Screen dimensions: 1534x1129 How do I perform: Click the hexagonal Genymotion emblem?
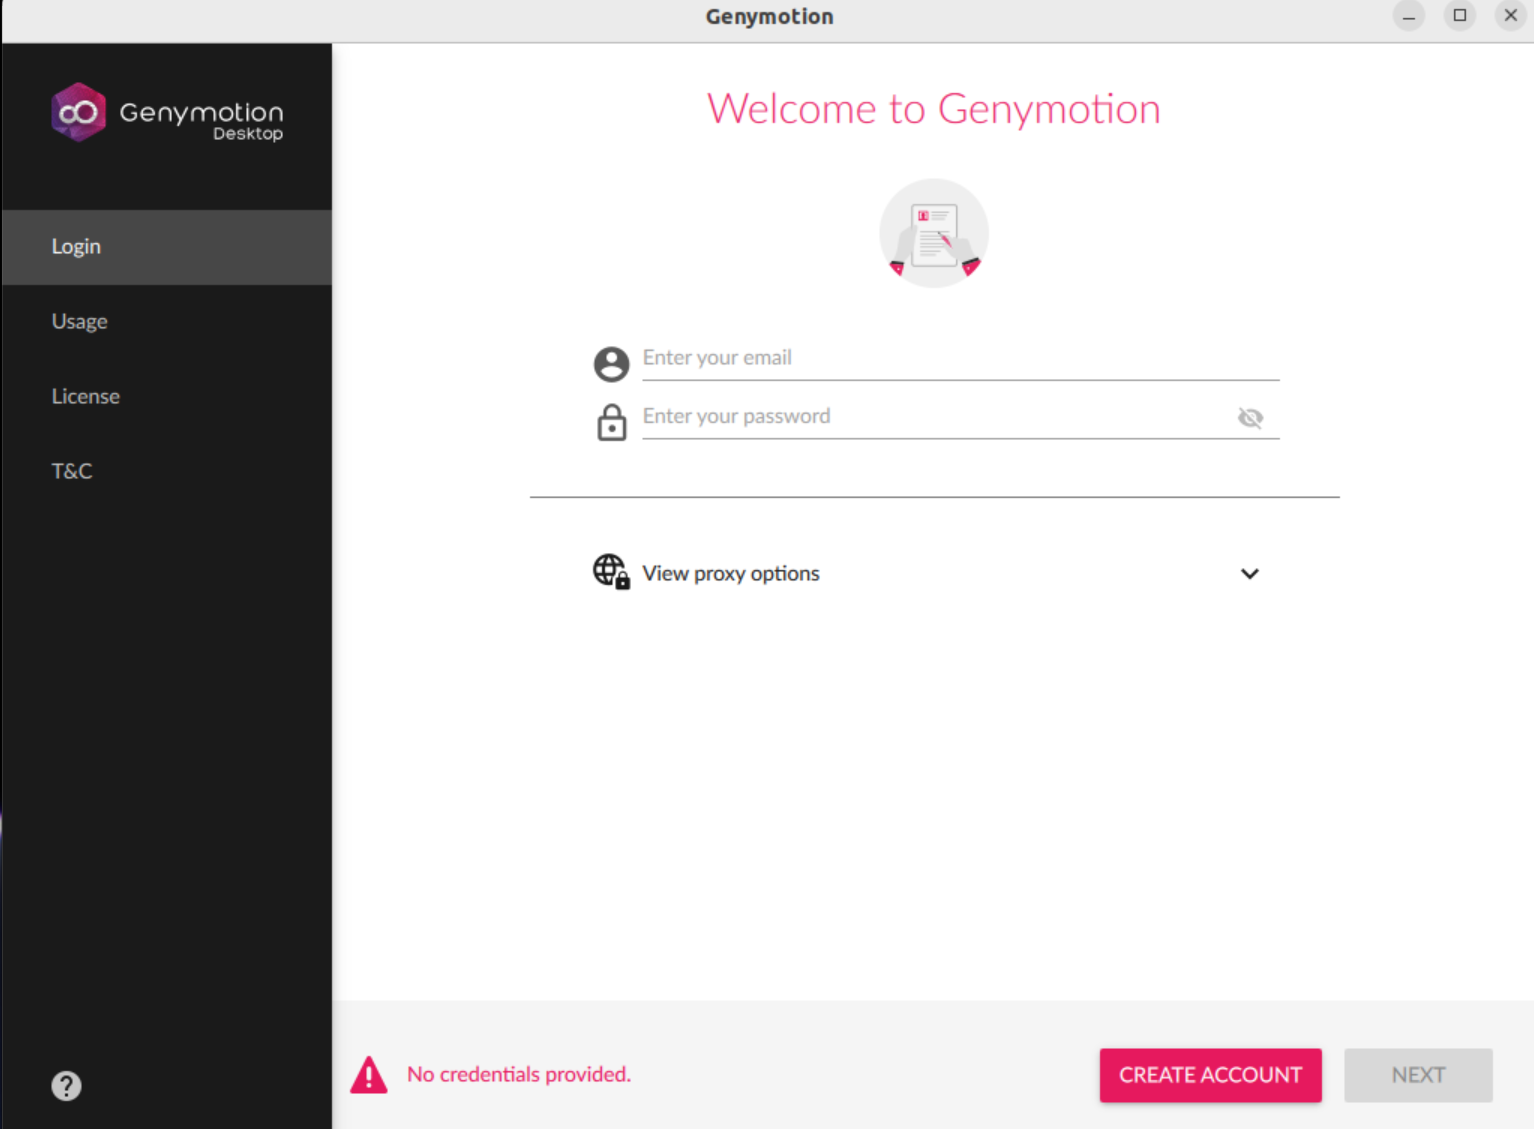pos(79,112)
